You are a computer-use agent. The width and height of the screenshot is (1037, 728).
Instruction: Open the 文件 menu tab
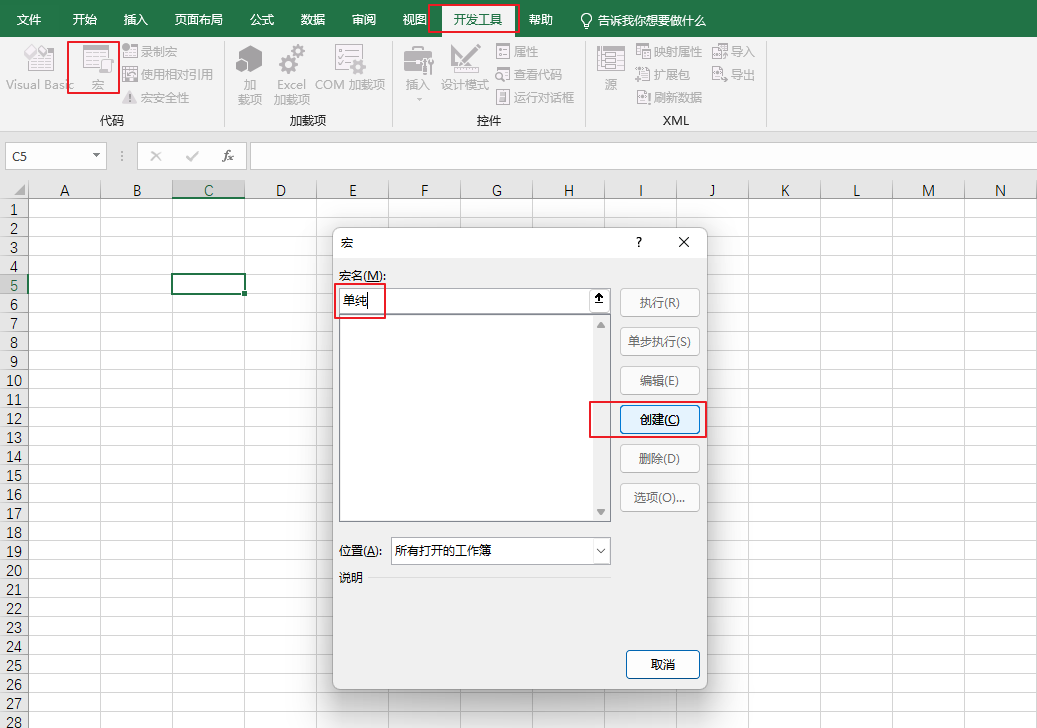click(29, 20)
